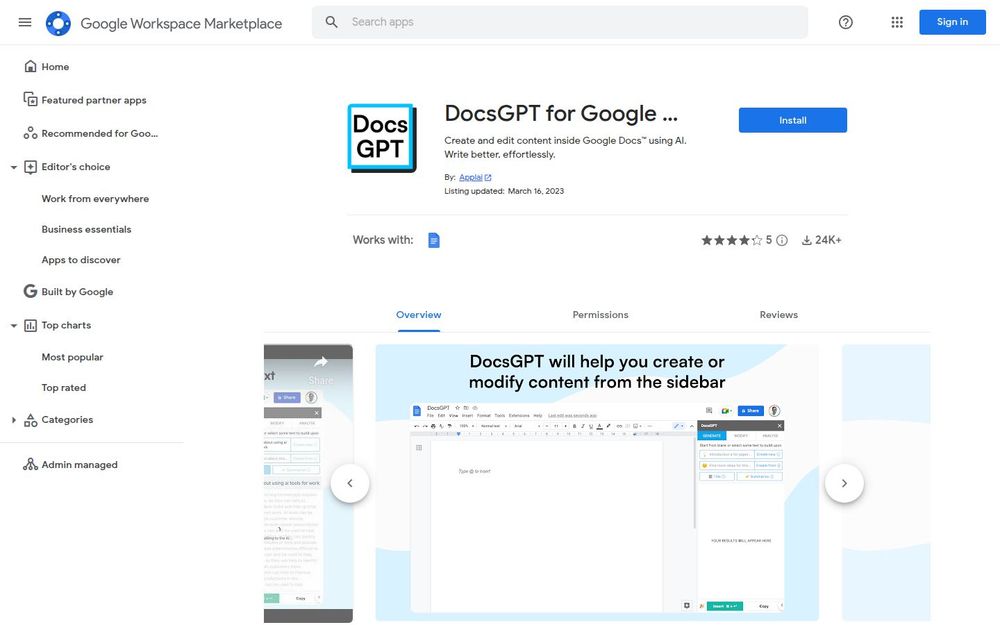Click the main DocsGPT sidebar screenshot
The width and height of the screenshot is (1000, 625).
tap(597, 483)
